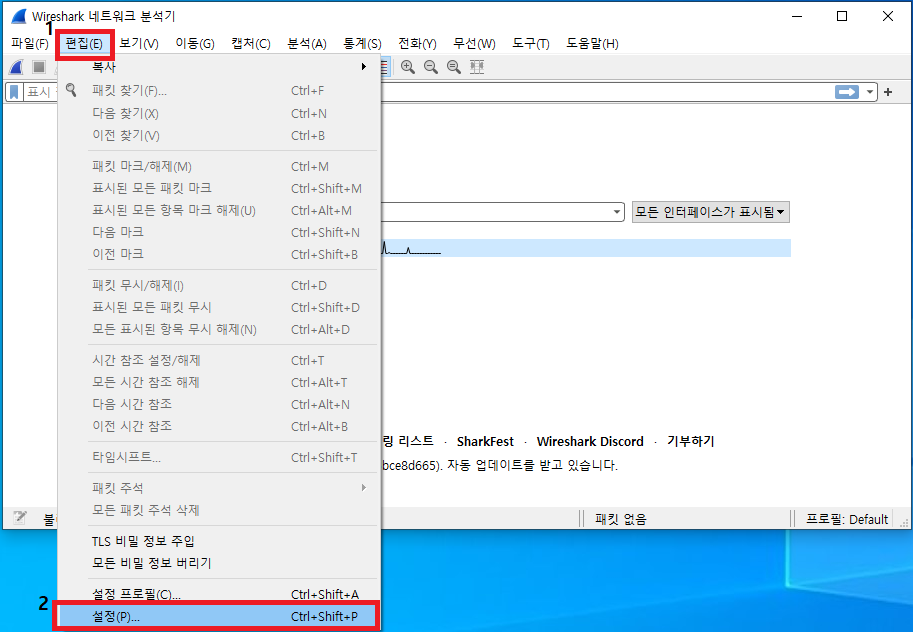This screenshot has width=913, height=632.
Task: Click the display filter bookmark icon
Action: coord(15,92)
